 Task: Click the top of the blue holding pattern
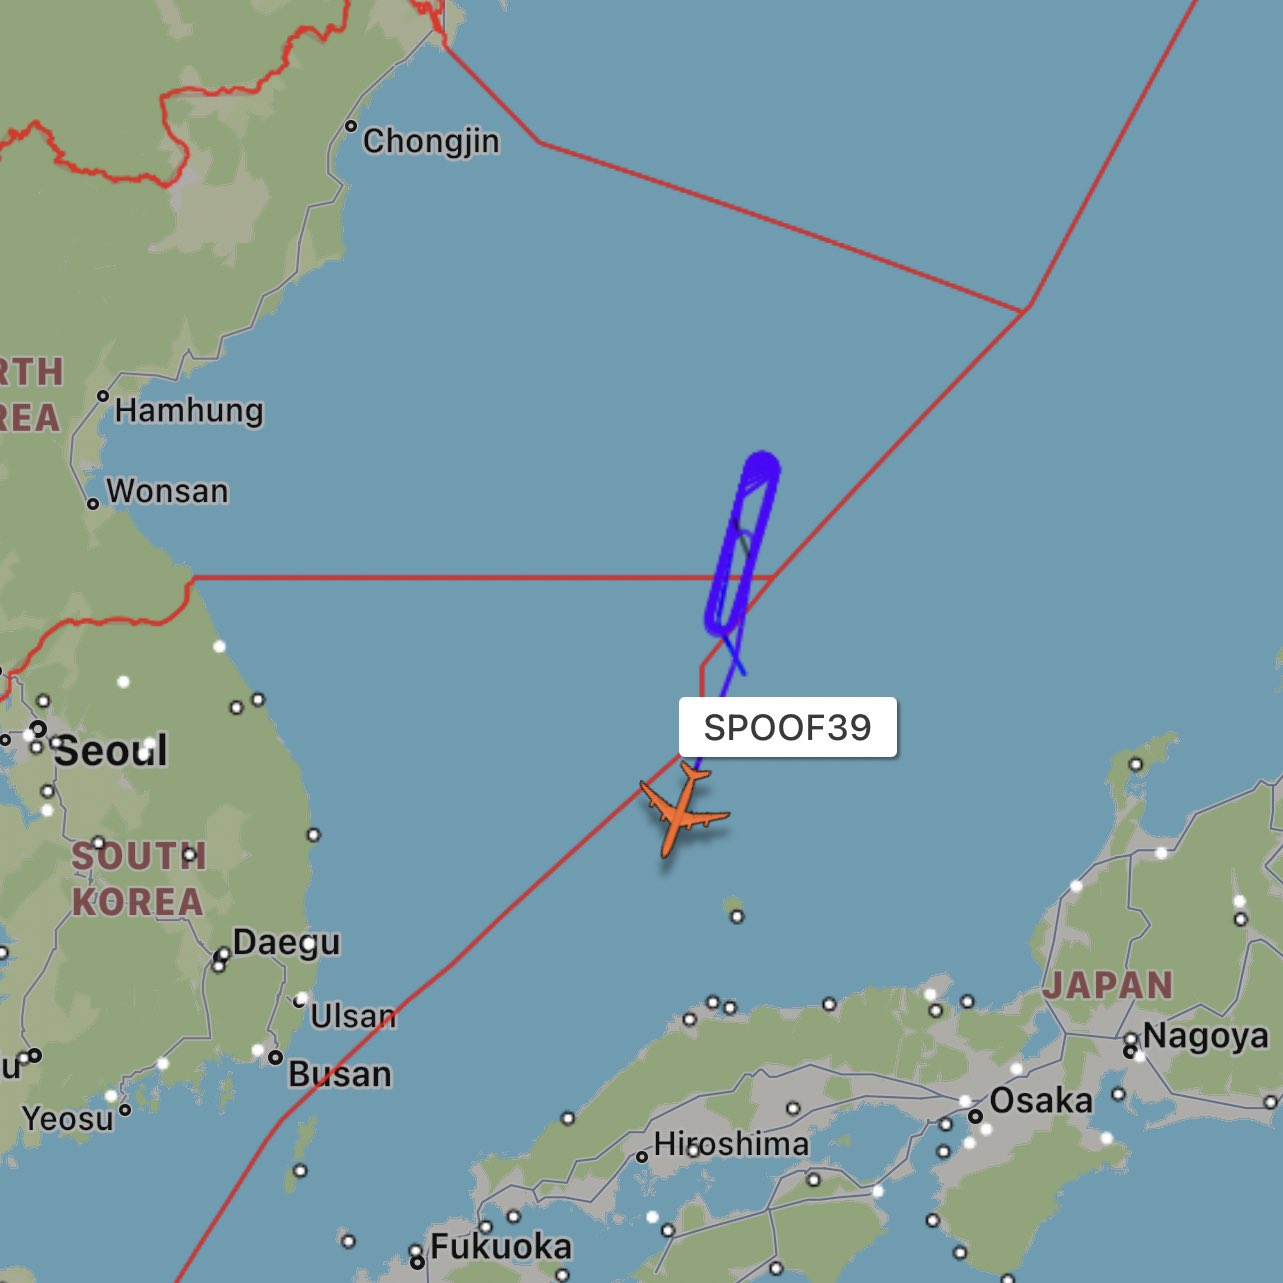(762, 463)
